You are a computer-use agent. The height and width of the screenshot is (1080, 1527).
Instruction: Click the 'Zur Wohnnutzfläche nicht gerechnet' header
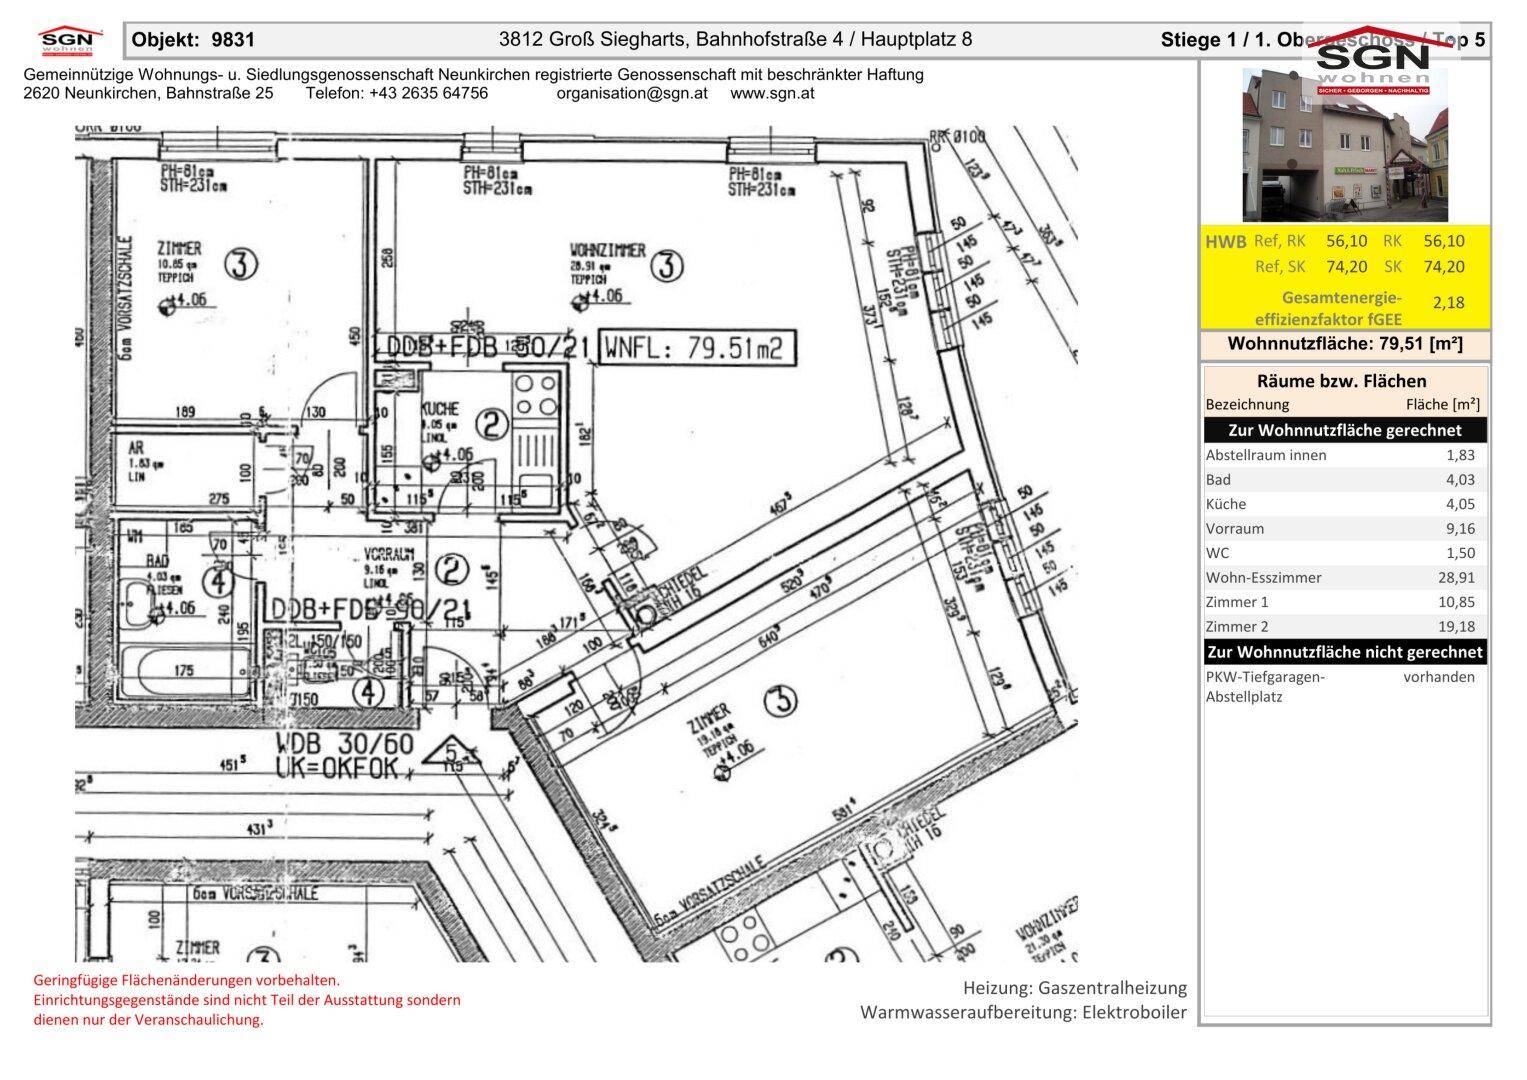coord(1344,652)
